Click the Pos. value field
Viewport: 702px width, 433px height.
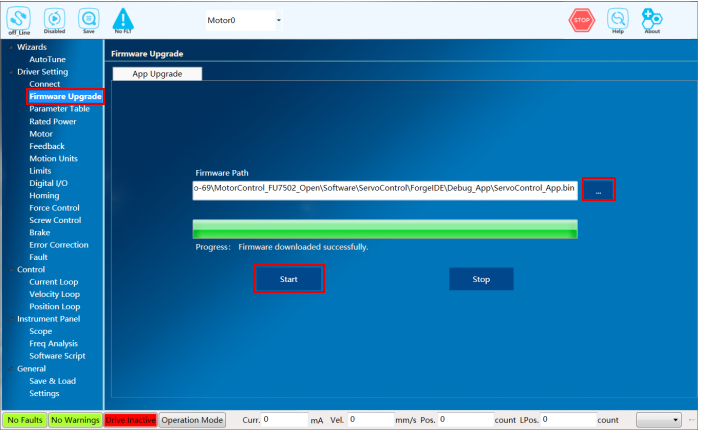[466, 420]
